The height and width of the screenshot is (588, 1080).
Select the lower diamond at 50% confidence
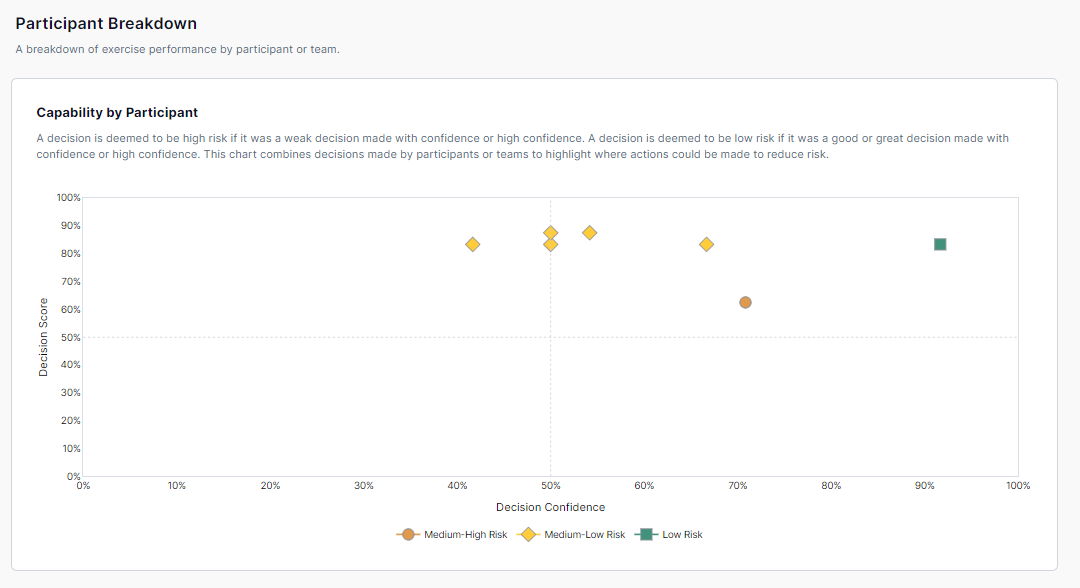point(550,246)
